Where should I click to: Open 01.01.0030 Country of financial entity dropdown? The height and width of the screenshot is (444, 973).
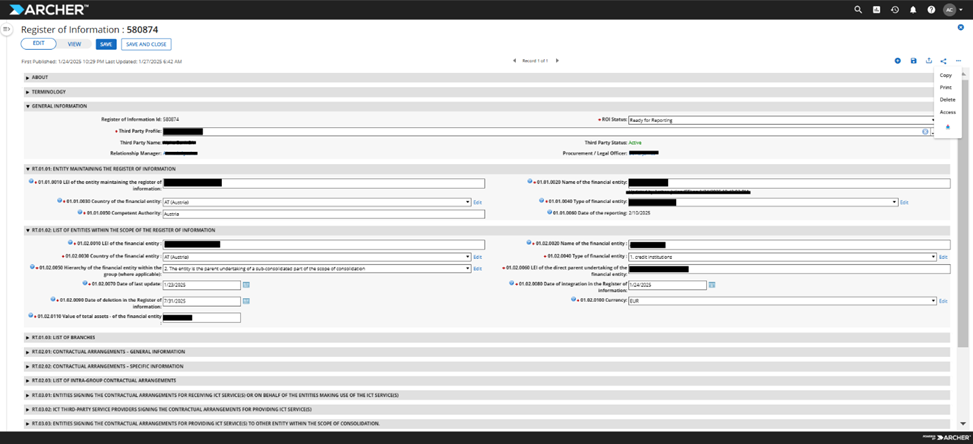click(316, 202)
